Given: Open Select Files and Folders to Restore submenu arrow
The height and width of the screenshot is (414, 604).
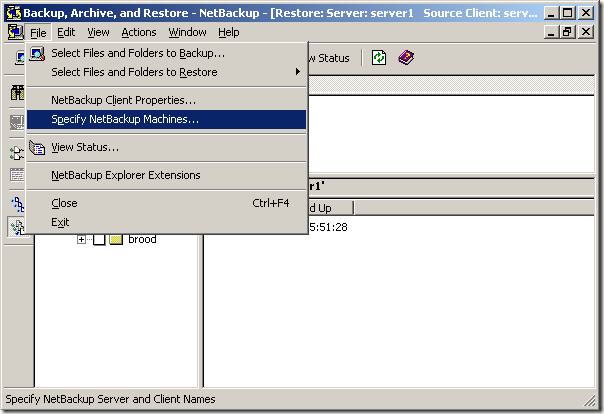Looking at the screenshot, I should click(x=297, y=72).
